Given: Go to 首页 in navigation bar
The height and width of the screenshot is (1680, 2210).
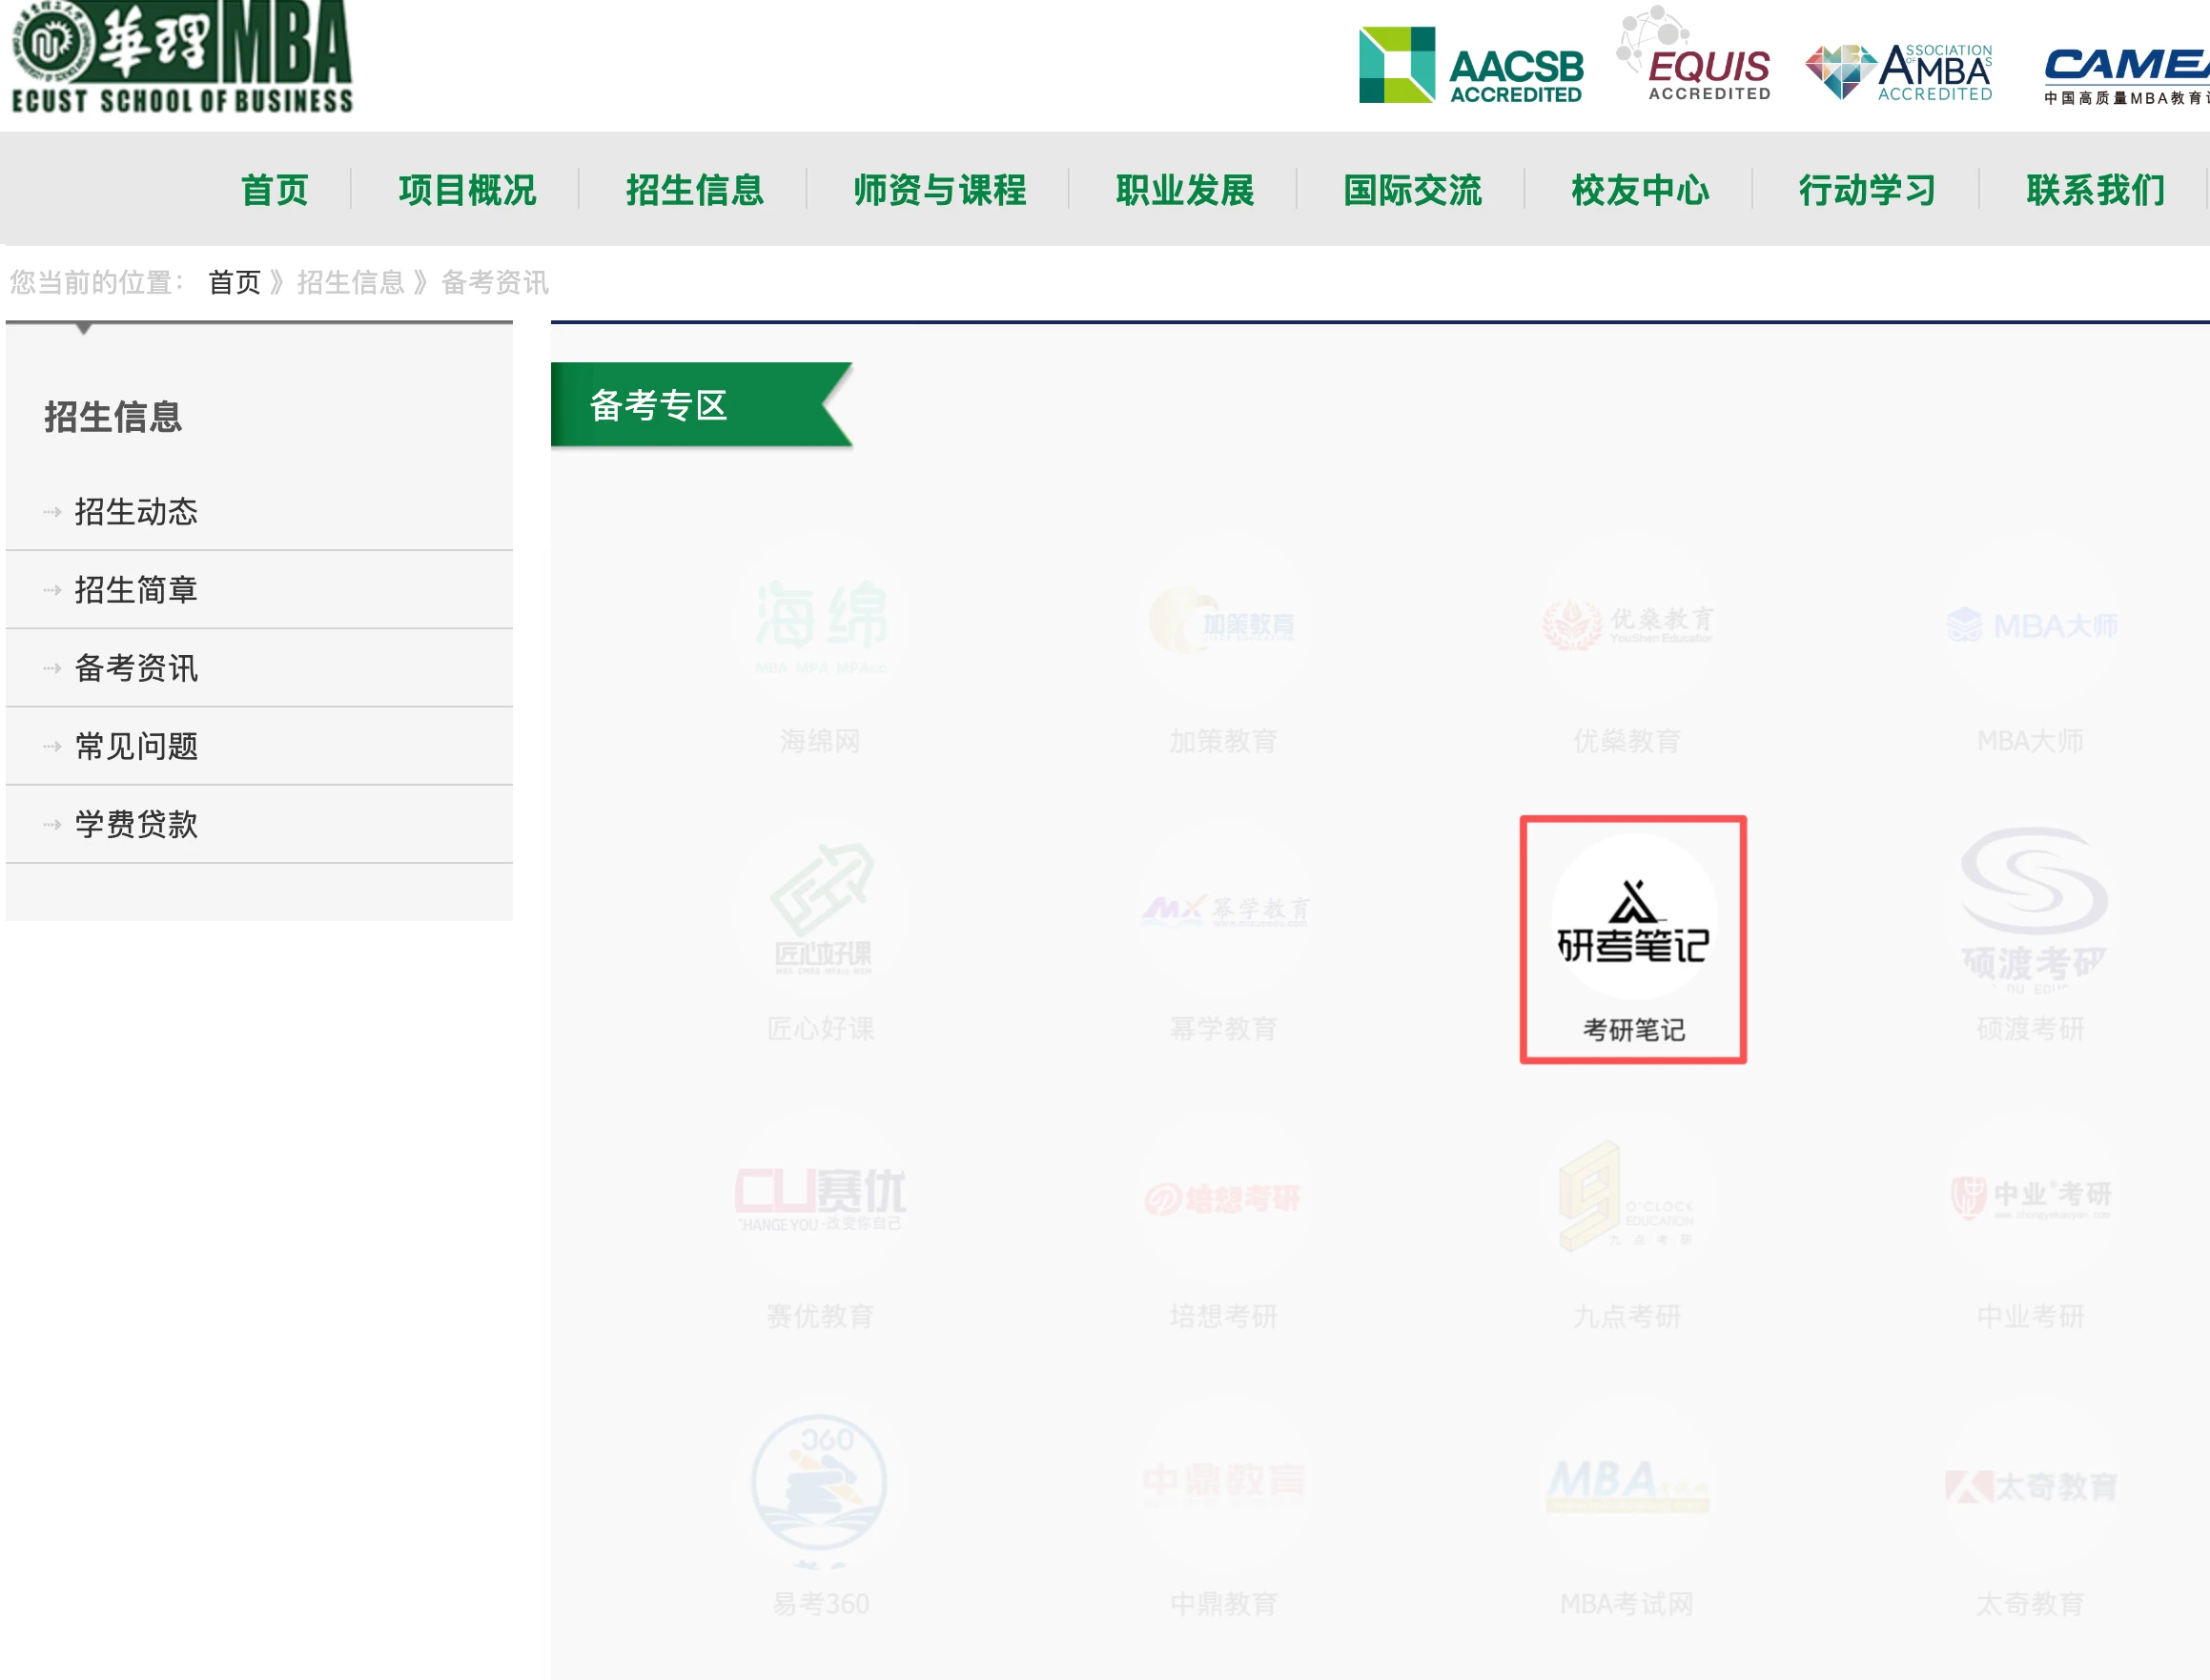Looking at the screenshot, I should (x=275, y=189).
